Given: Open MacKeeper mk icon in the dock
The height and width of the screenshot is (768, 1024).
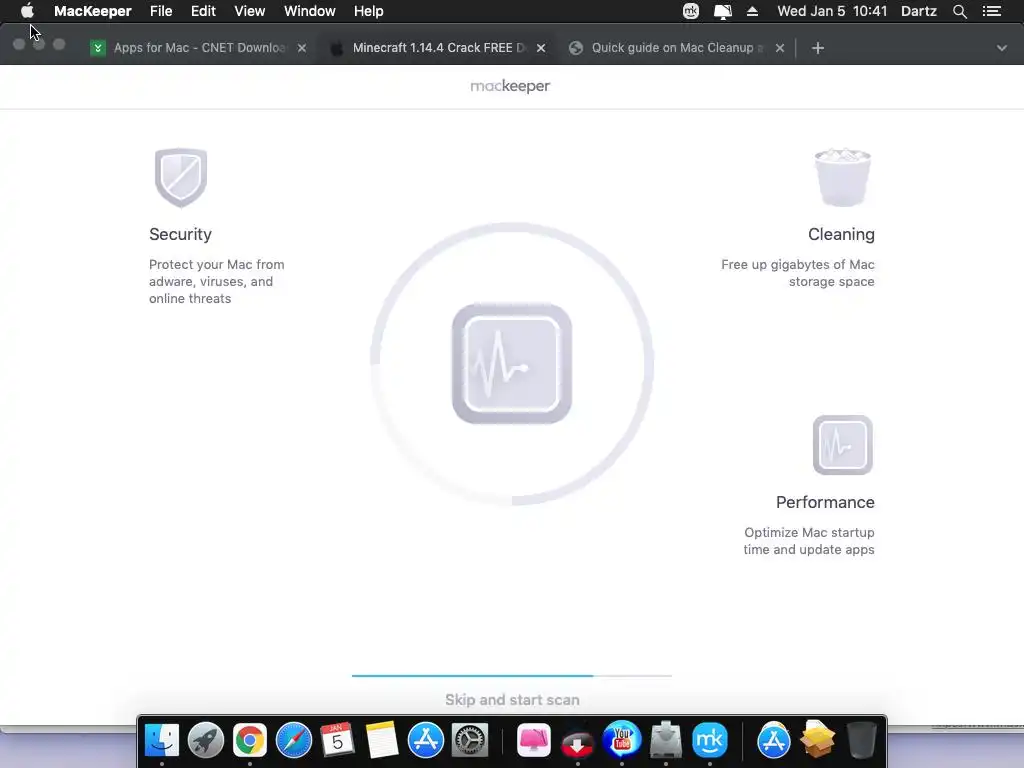Looking at the screenshot, I should tap(710, 741).
